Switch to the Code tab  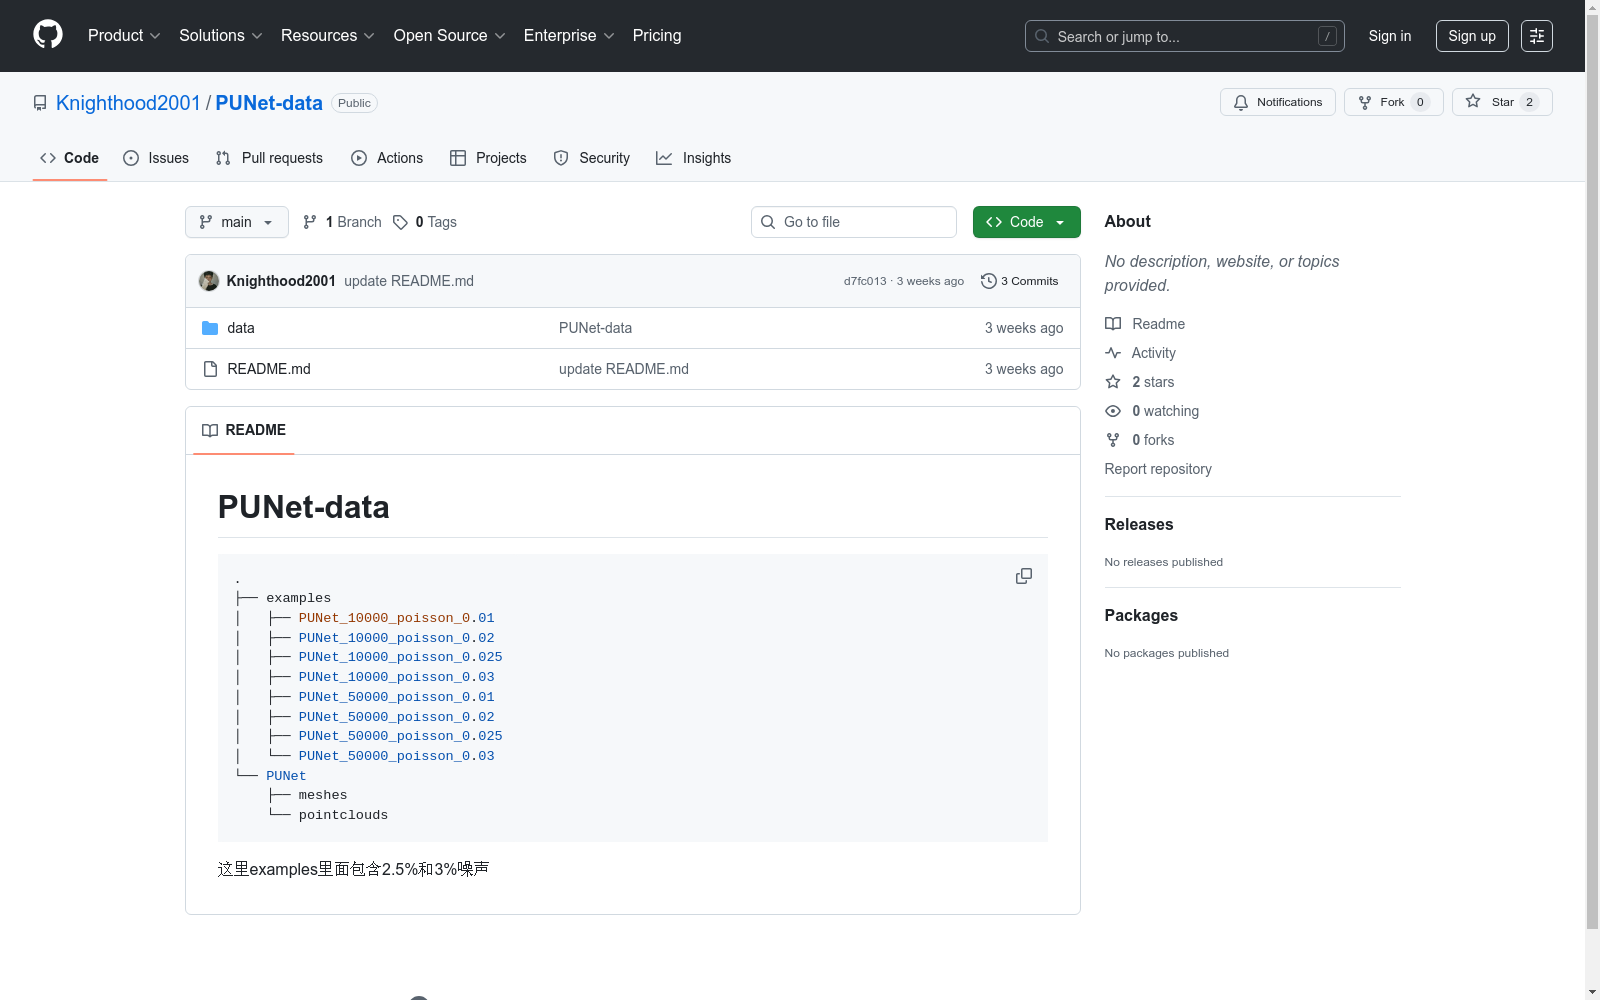pos(70,158)
